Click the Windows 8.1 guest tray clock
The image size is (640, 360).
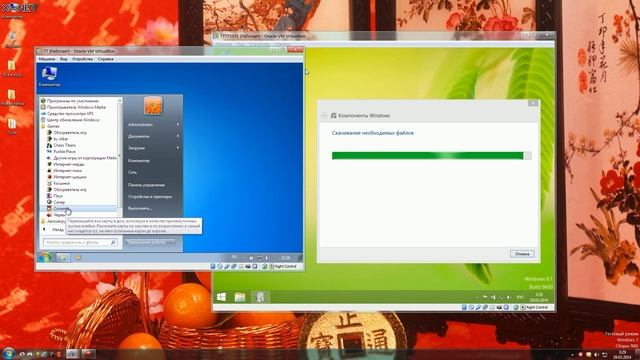tap(539, 297)
